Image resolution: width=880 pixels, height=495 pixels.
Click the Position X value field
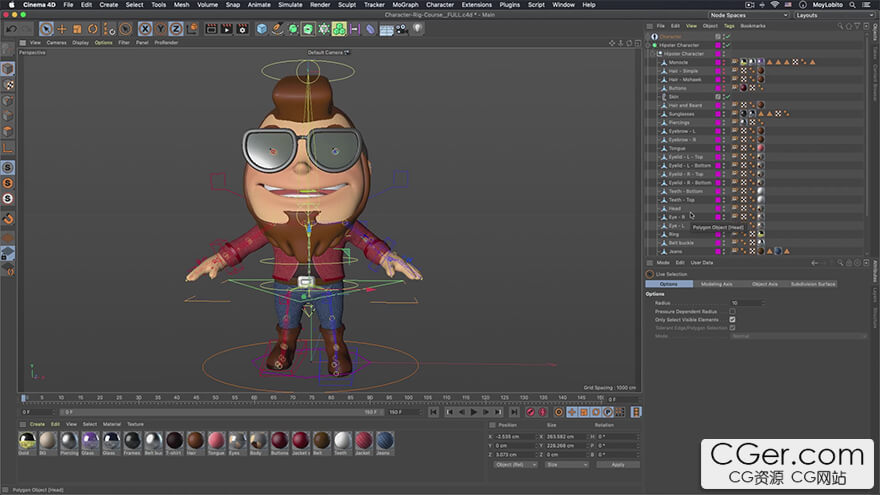pos(514,437)
